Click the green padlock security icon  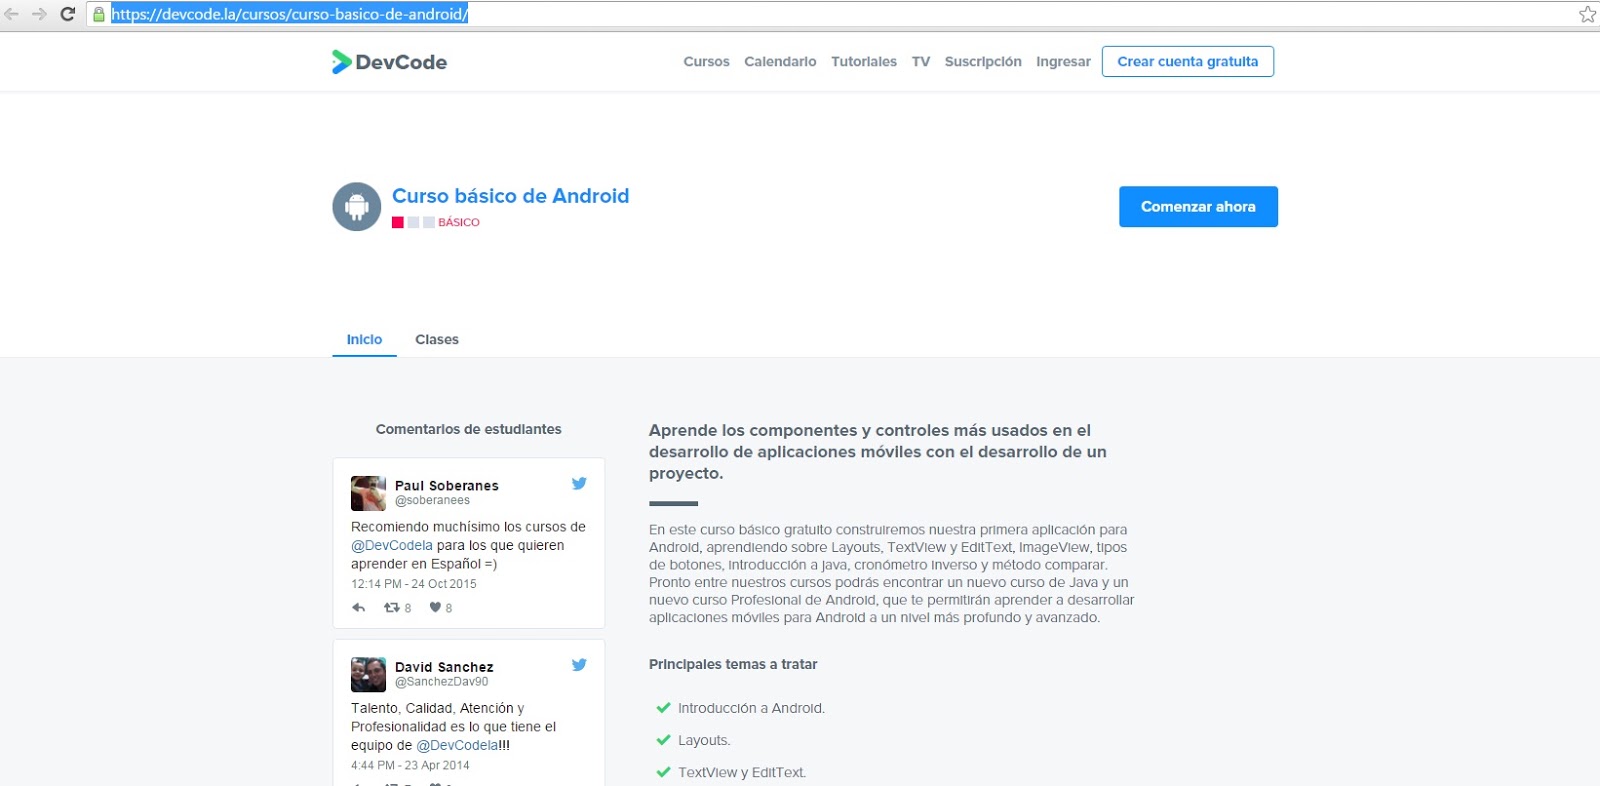tap(99, 14)
